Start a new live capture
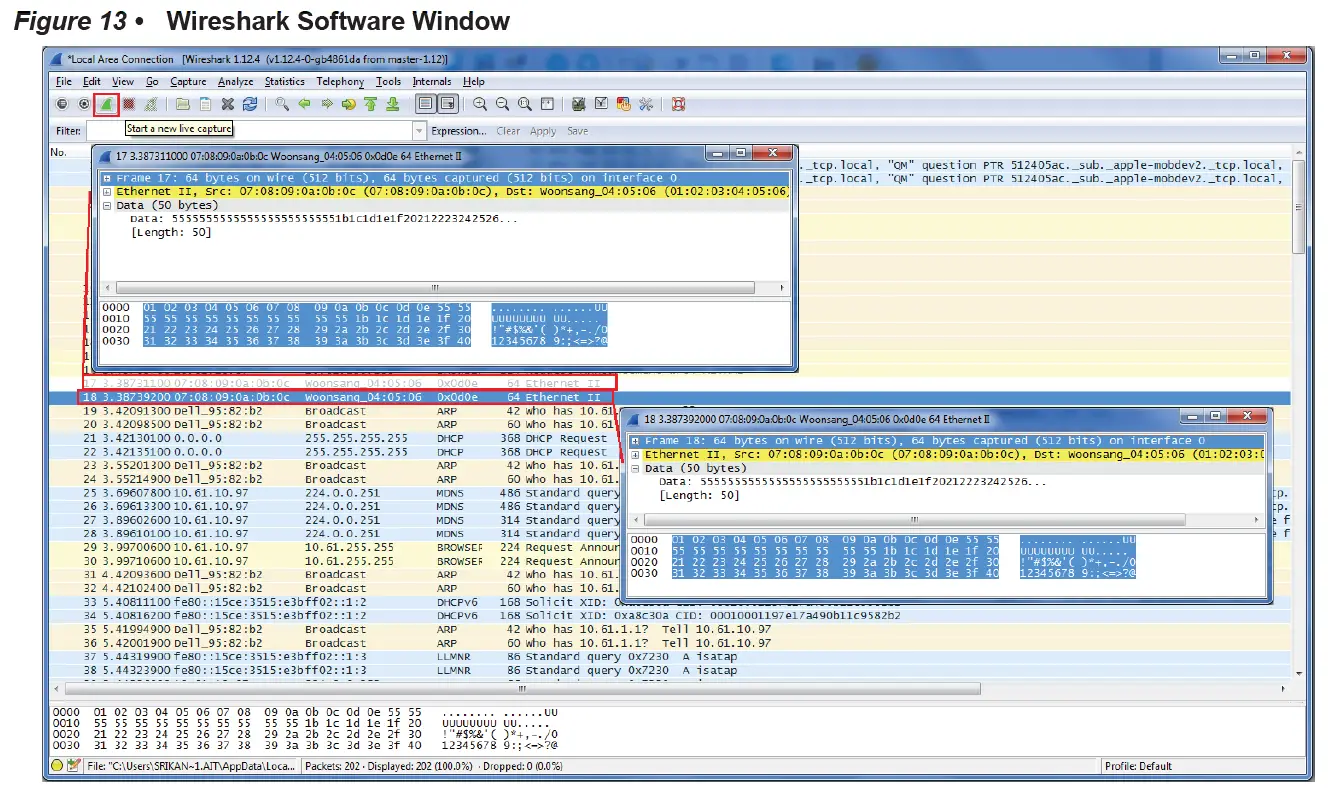The width and height of the screenshot is (1328, 793). pos(104,103)
